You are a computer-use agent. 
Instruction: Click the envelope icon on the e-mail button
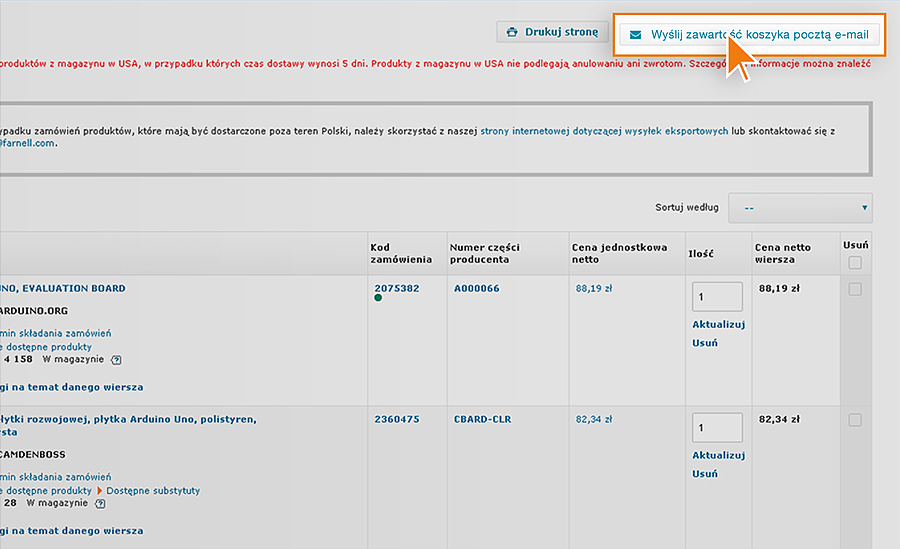coord(635,34)
